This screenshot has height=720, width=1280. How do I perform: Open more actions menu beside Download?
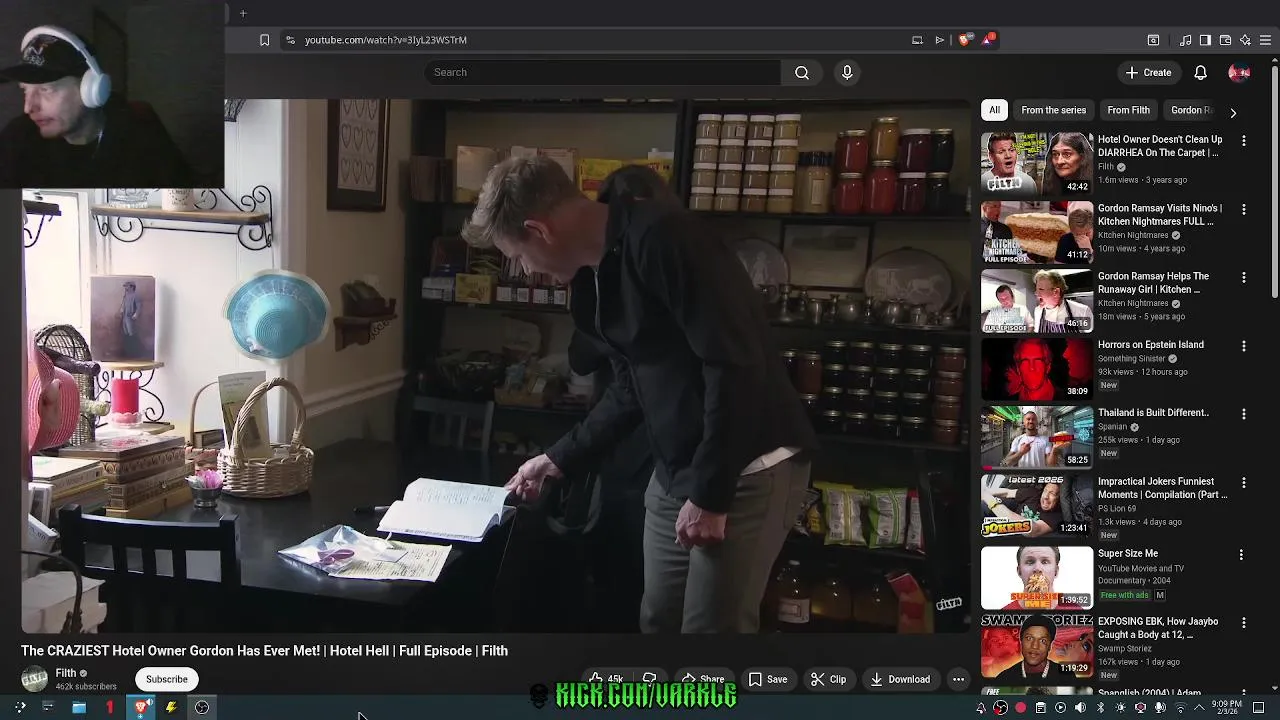[958, 679]
